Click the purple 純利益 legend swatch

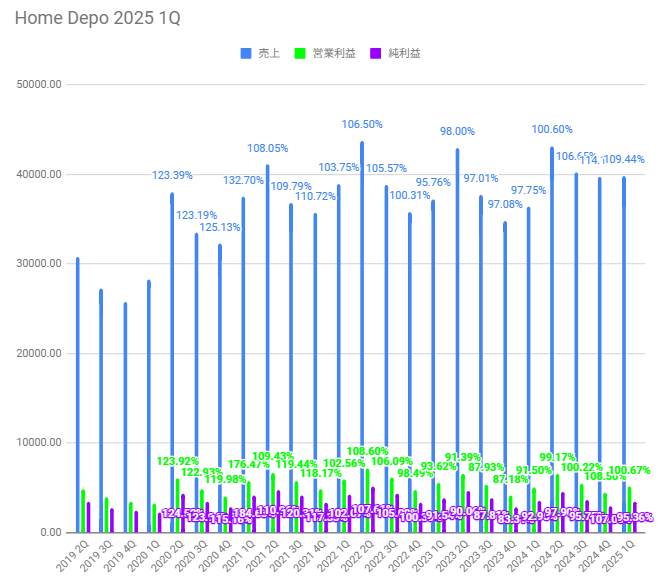coord(375,54)
